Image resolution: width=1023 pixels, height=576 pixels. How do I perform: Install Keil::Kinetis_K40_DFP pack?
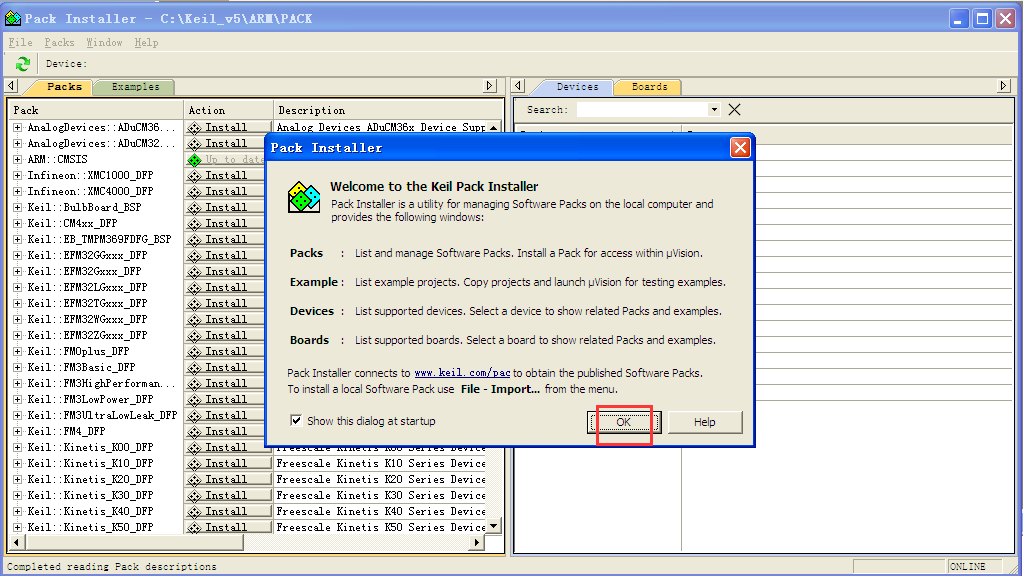tap(228, 511)
